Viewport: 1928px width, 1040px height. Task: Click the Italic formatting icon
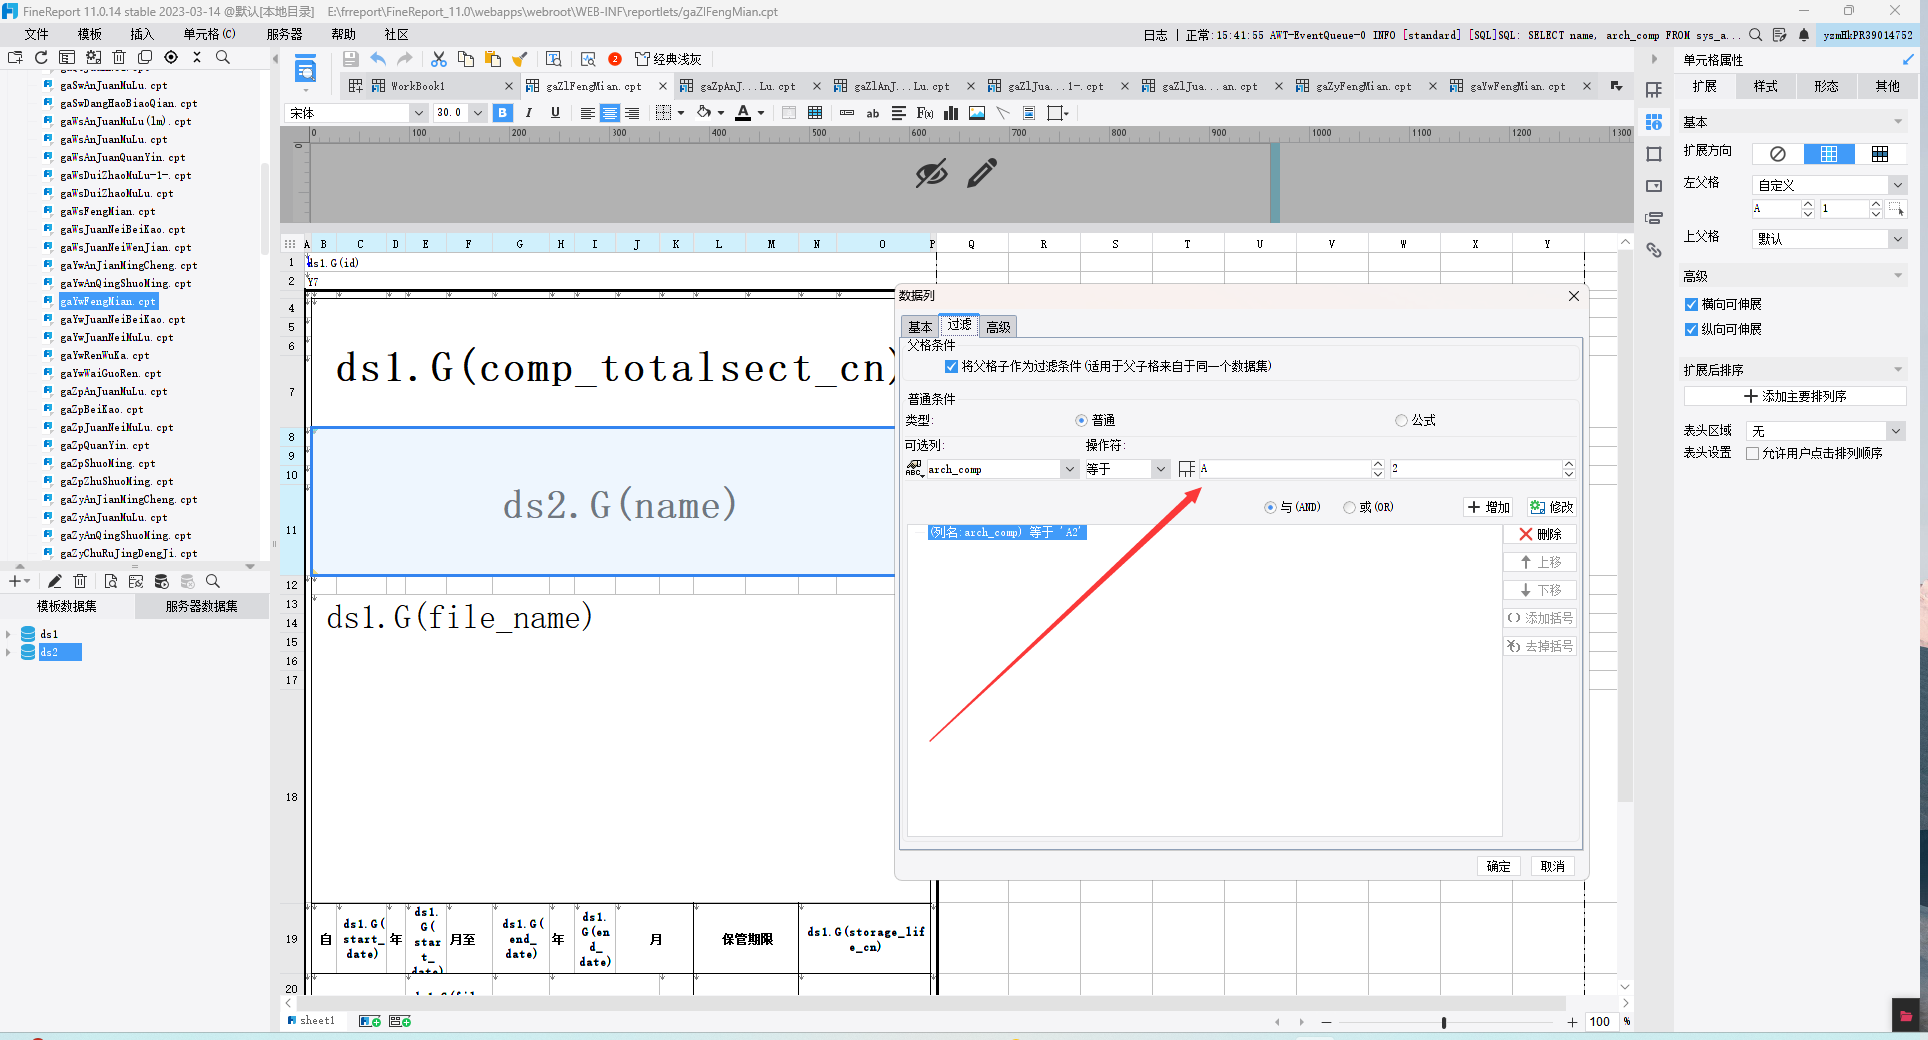529,113
